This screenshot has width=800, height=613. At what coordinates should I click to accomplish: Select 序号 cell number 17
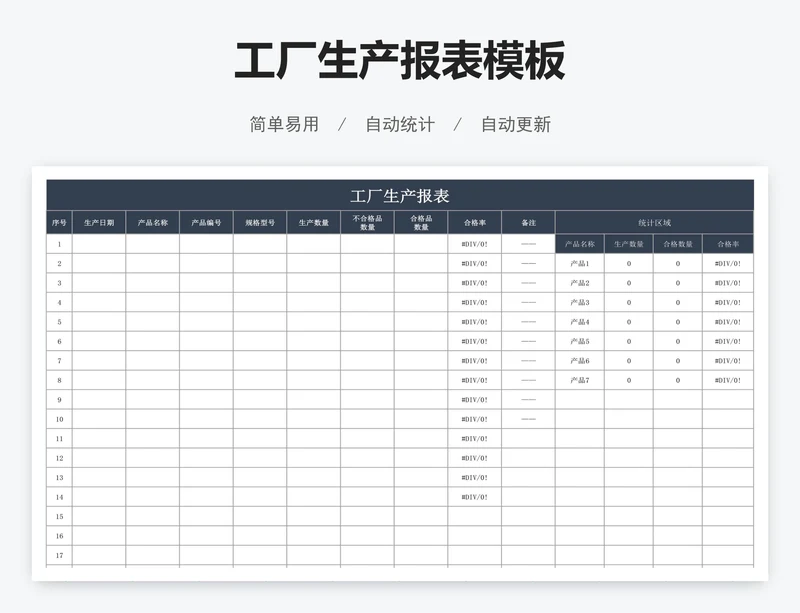coord(59,555)
